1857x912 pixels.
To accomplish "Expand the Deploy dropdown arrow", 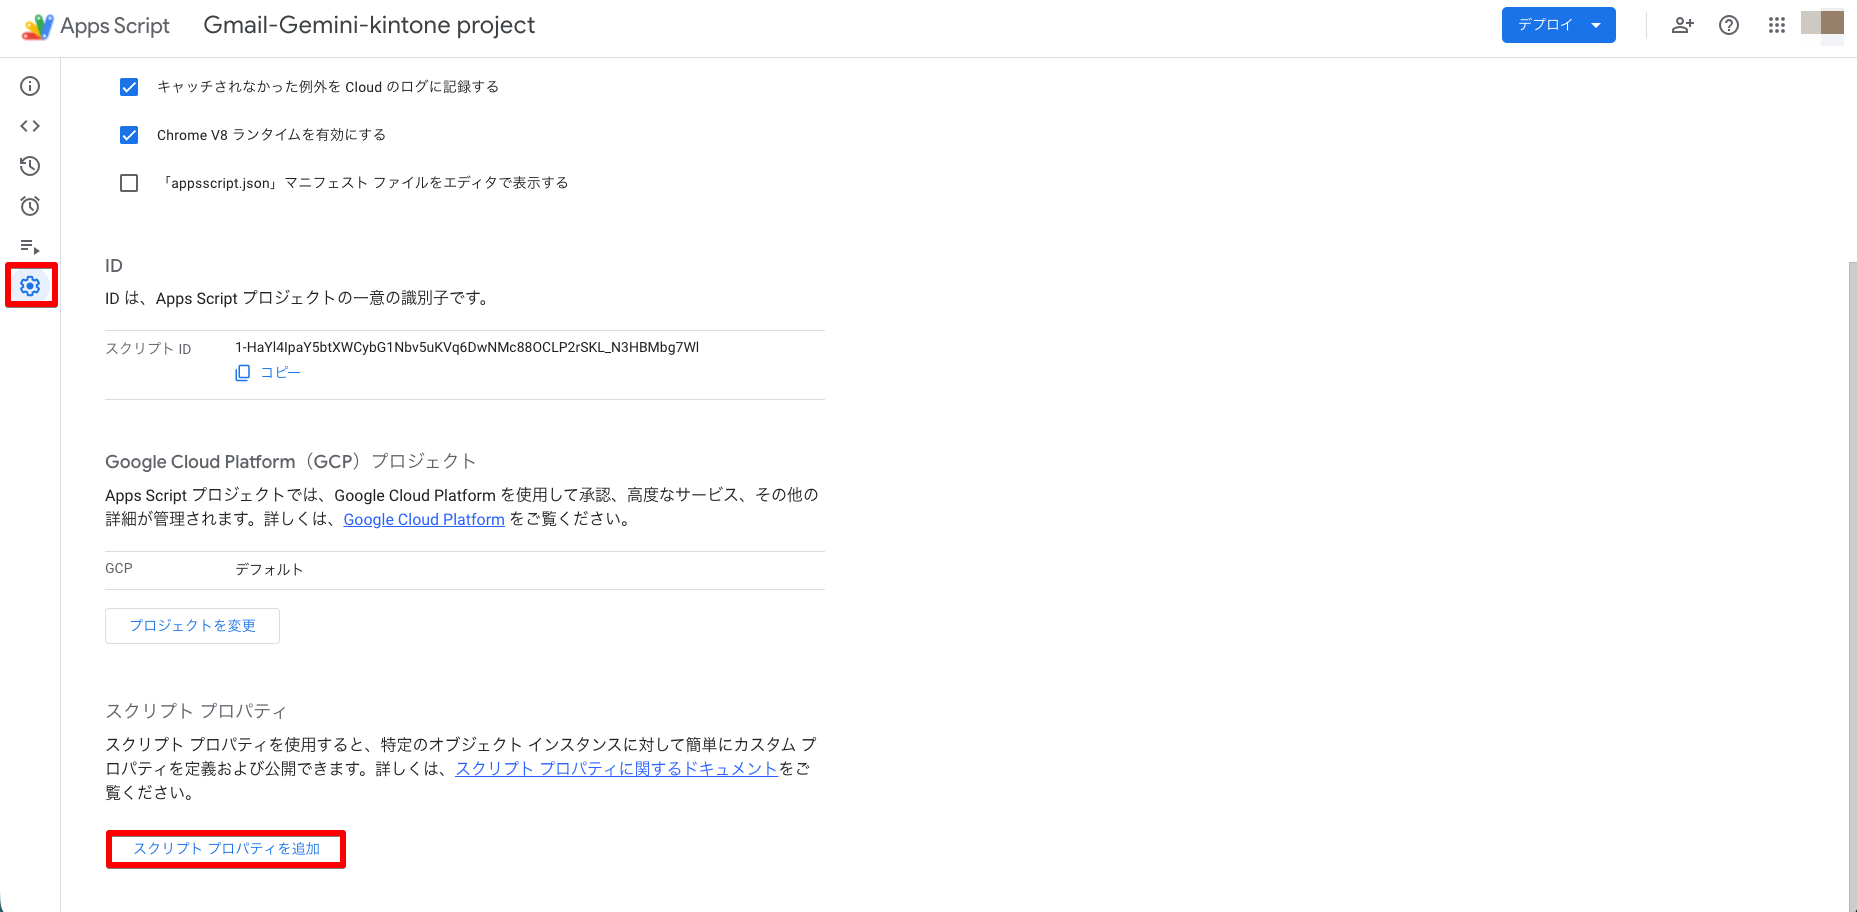I will click(x=1596, y=25).
